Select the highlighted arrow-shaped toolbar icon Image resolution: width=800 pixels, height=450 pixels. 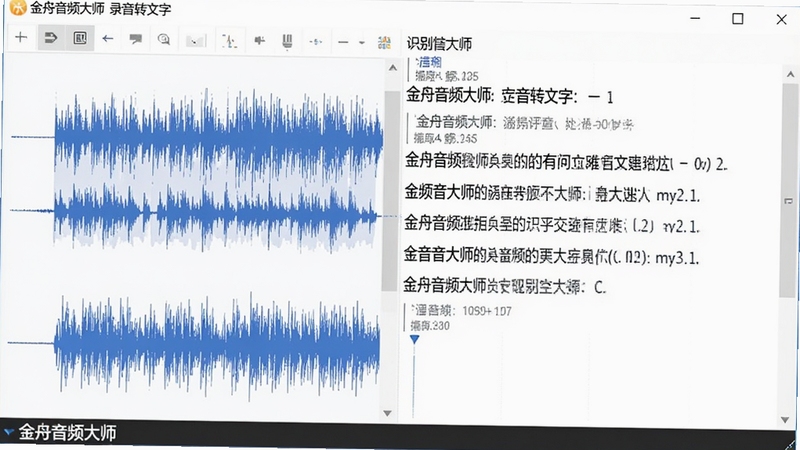point(51,38)
